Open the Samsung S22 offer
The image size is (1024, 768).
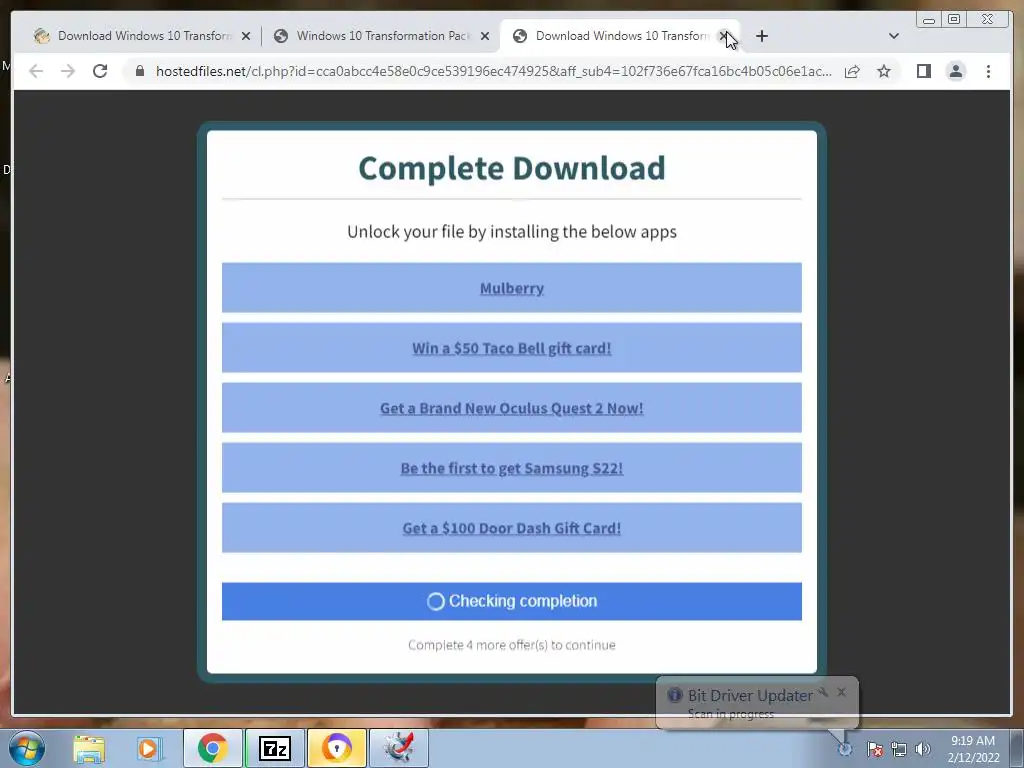click(511, 468)
